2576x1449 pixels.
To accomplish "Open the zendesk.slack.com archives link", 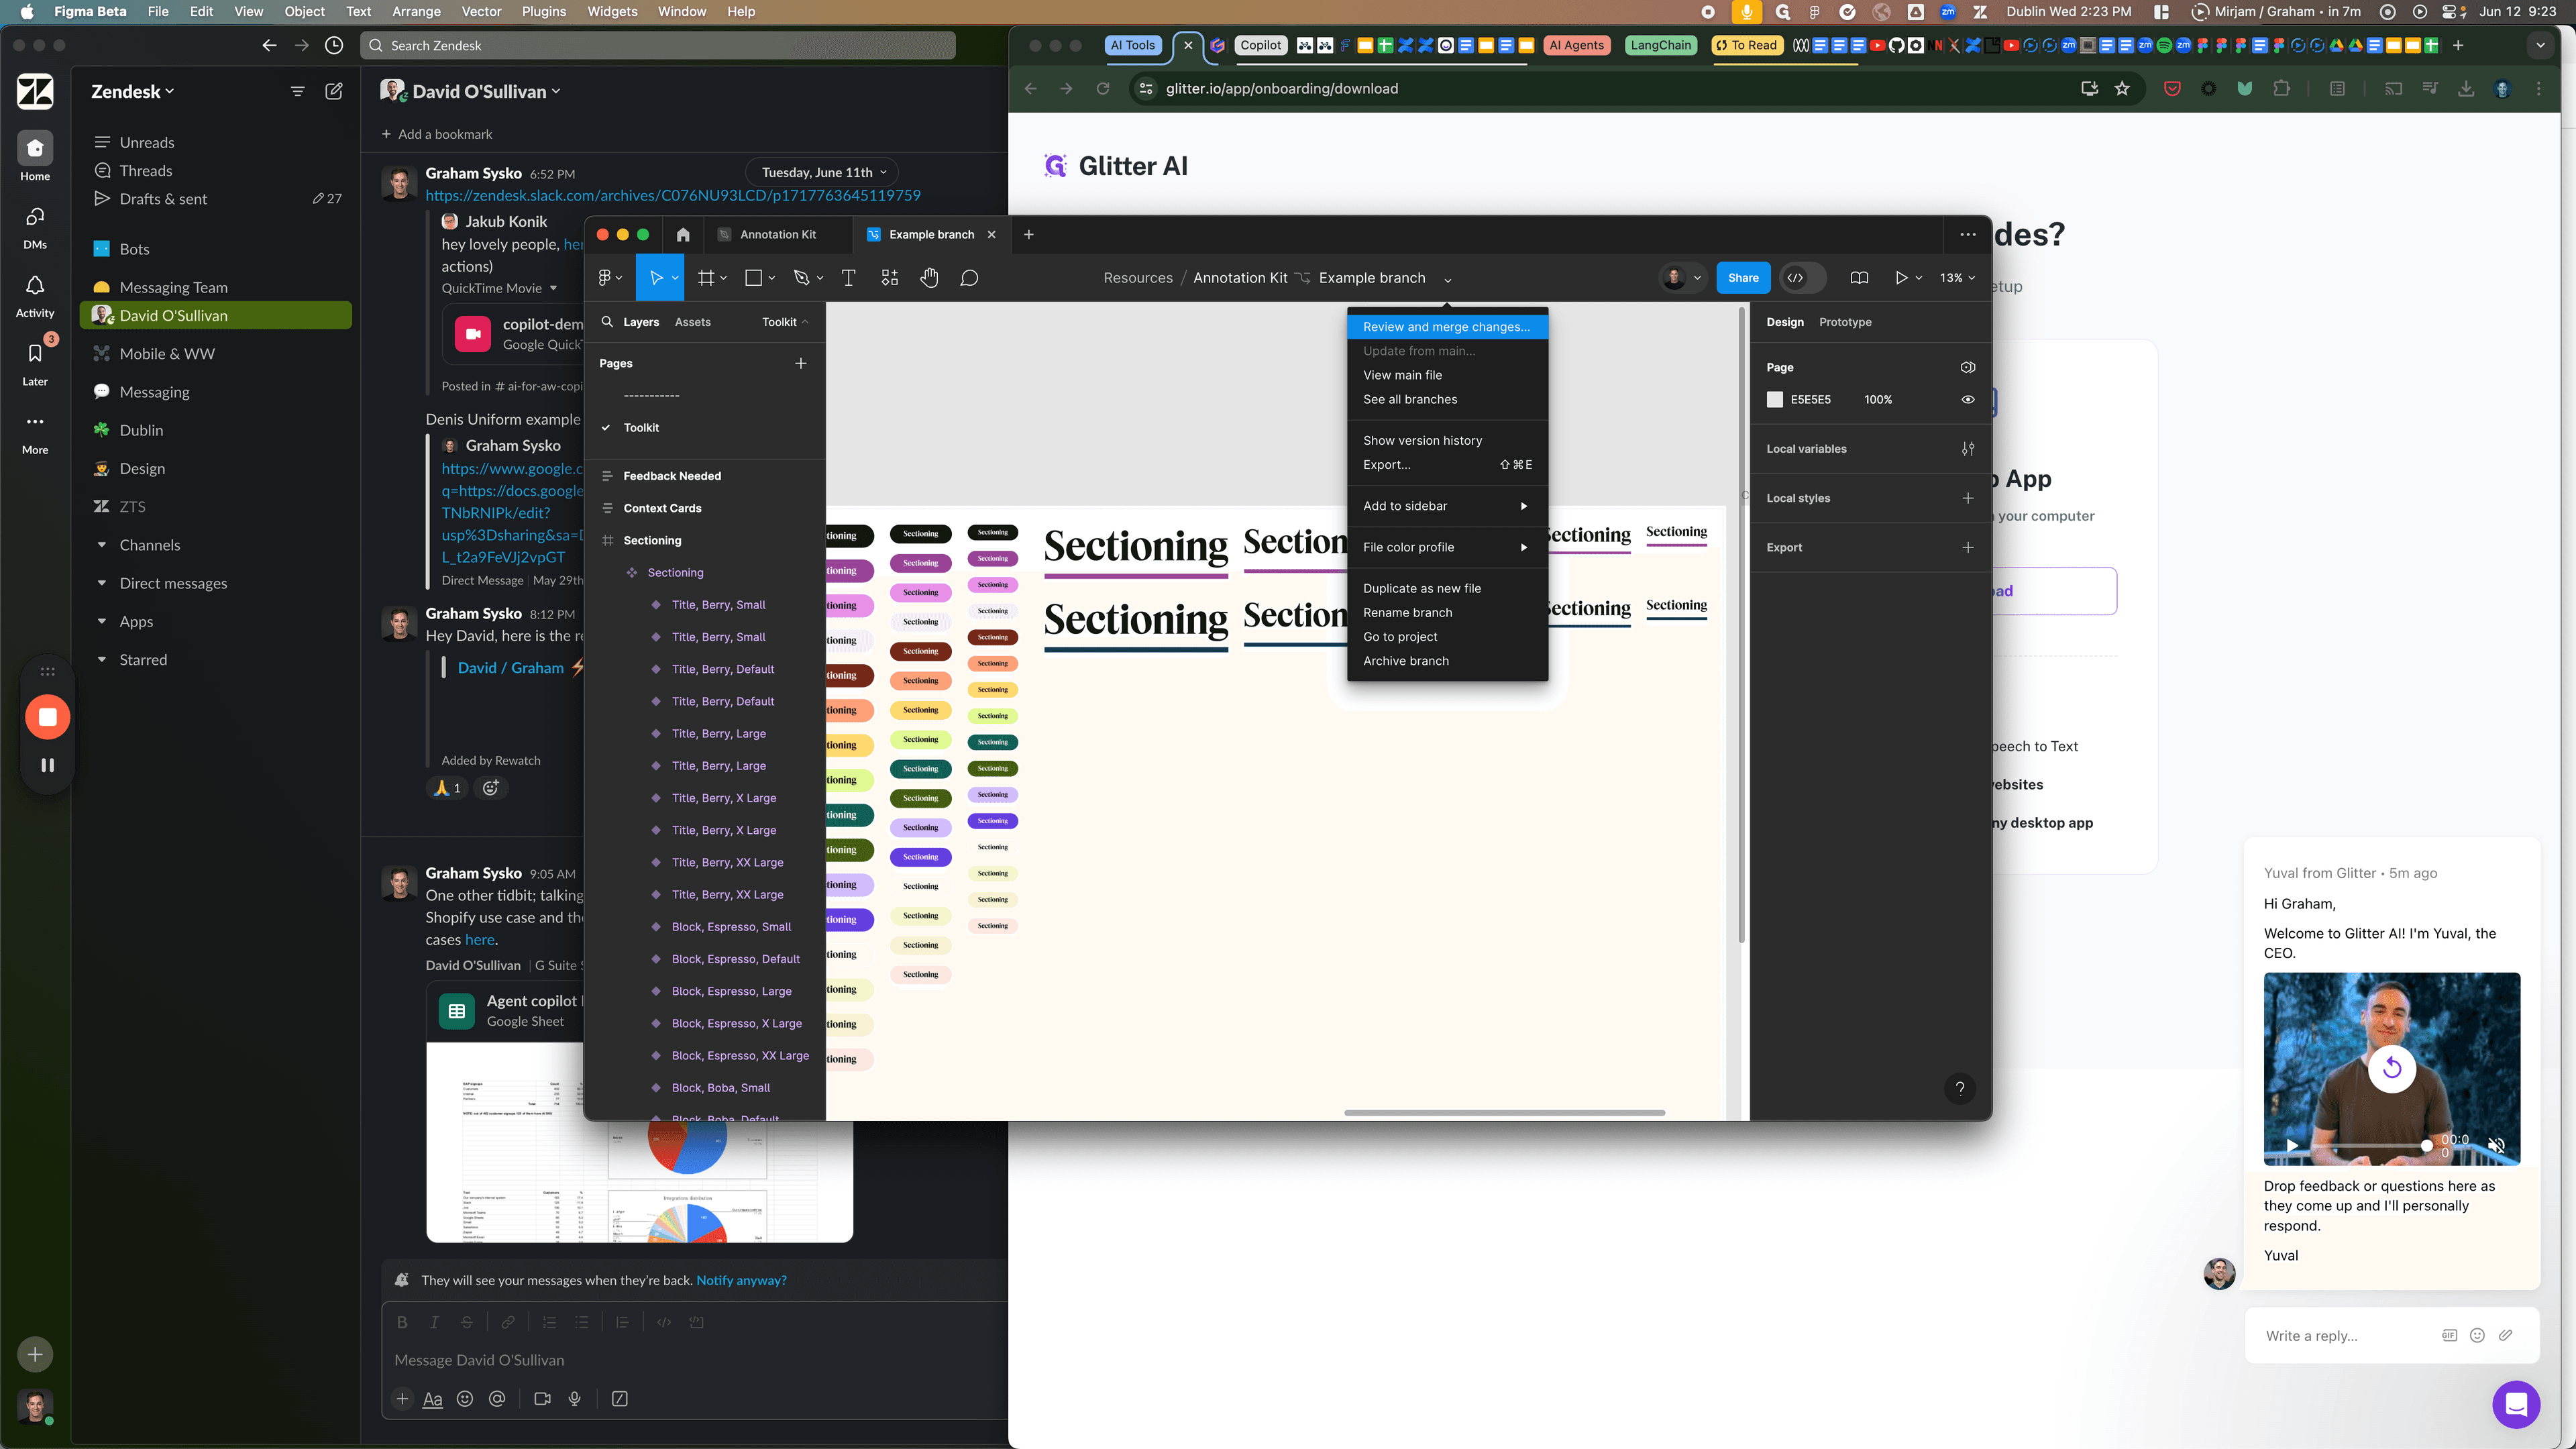I will pyautogui.click(x=673, y=196).
